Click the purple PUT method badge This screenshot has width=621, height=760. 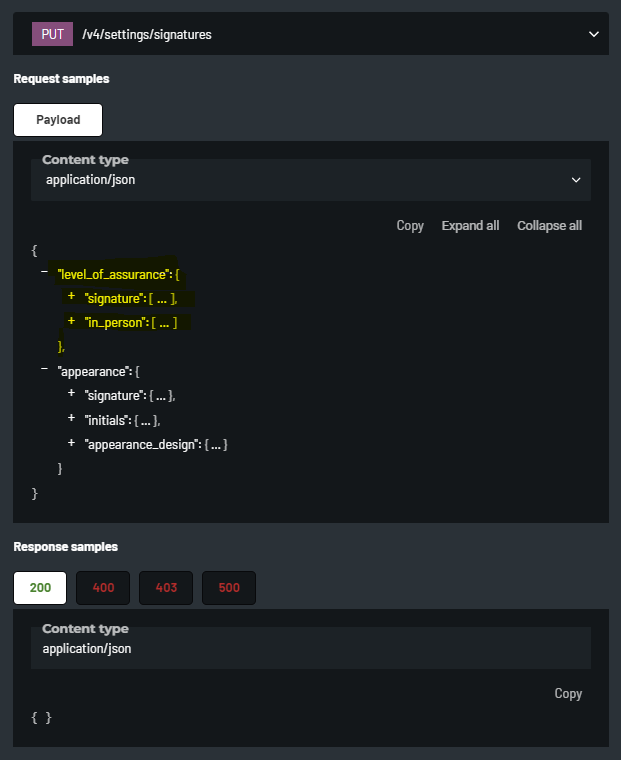coord(52,34)
